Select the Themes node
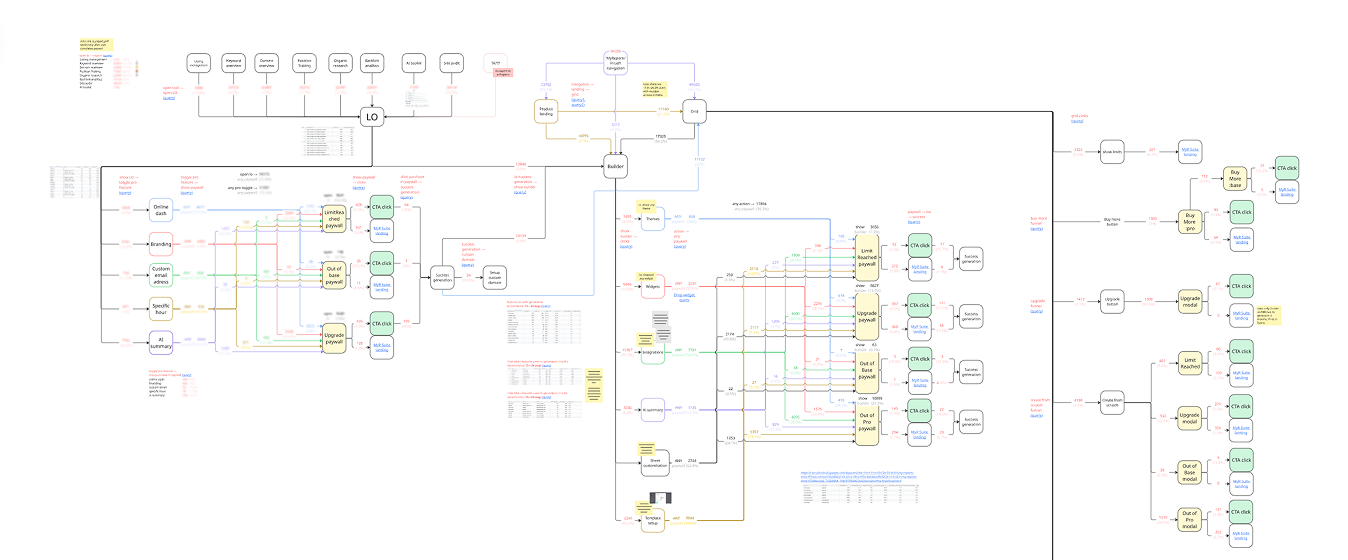Screen dimensions: 1348x560 [653, 218]
